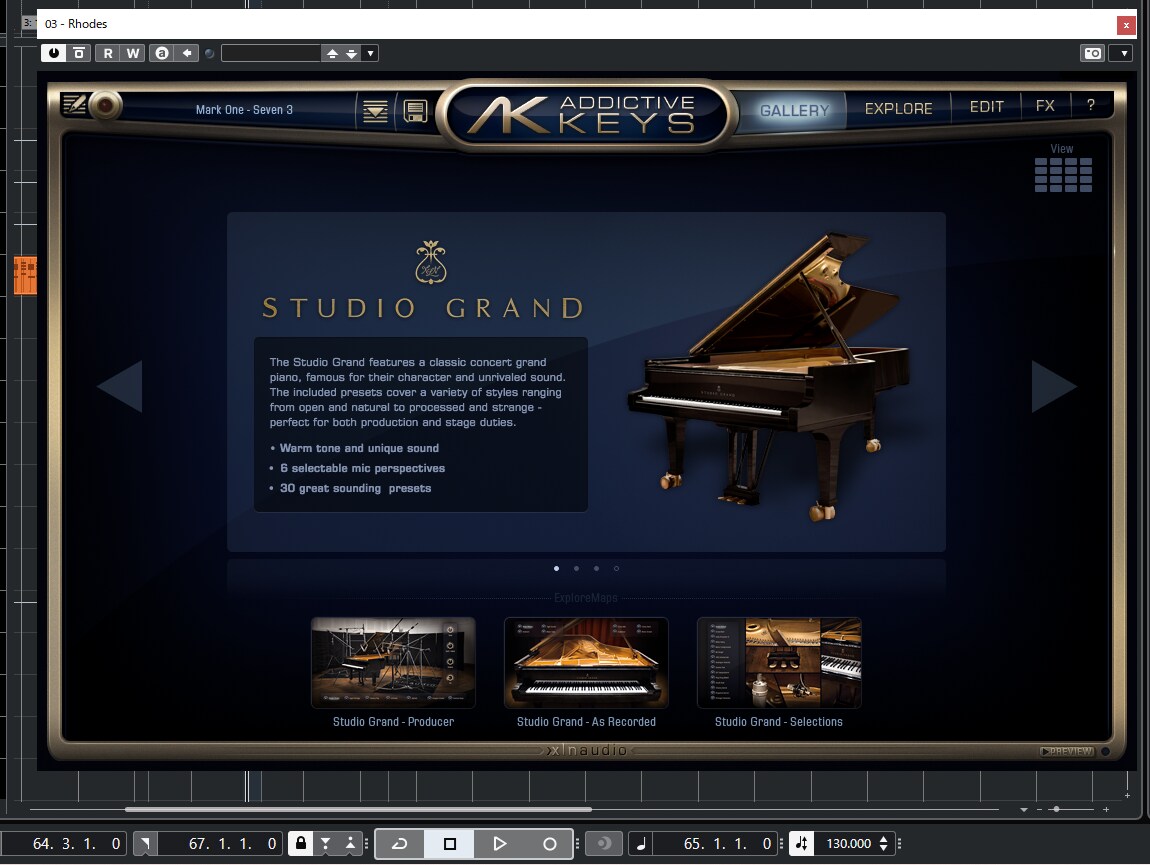Switch to the FX tab
The width and height of the screenshot is (1150, 865).
pos(1045,106)
